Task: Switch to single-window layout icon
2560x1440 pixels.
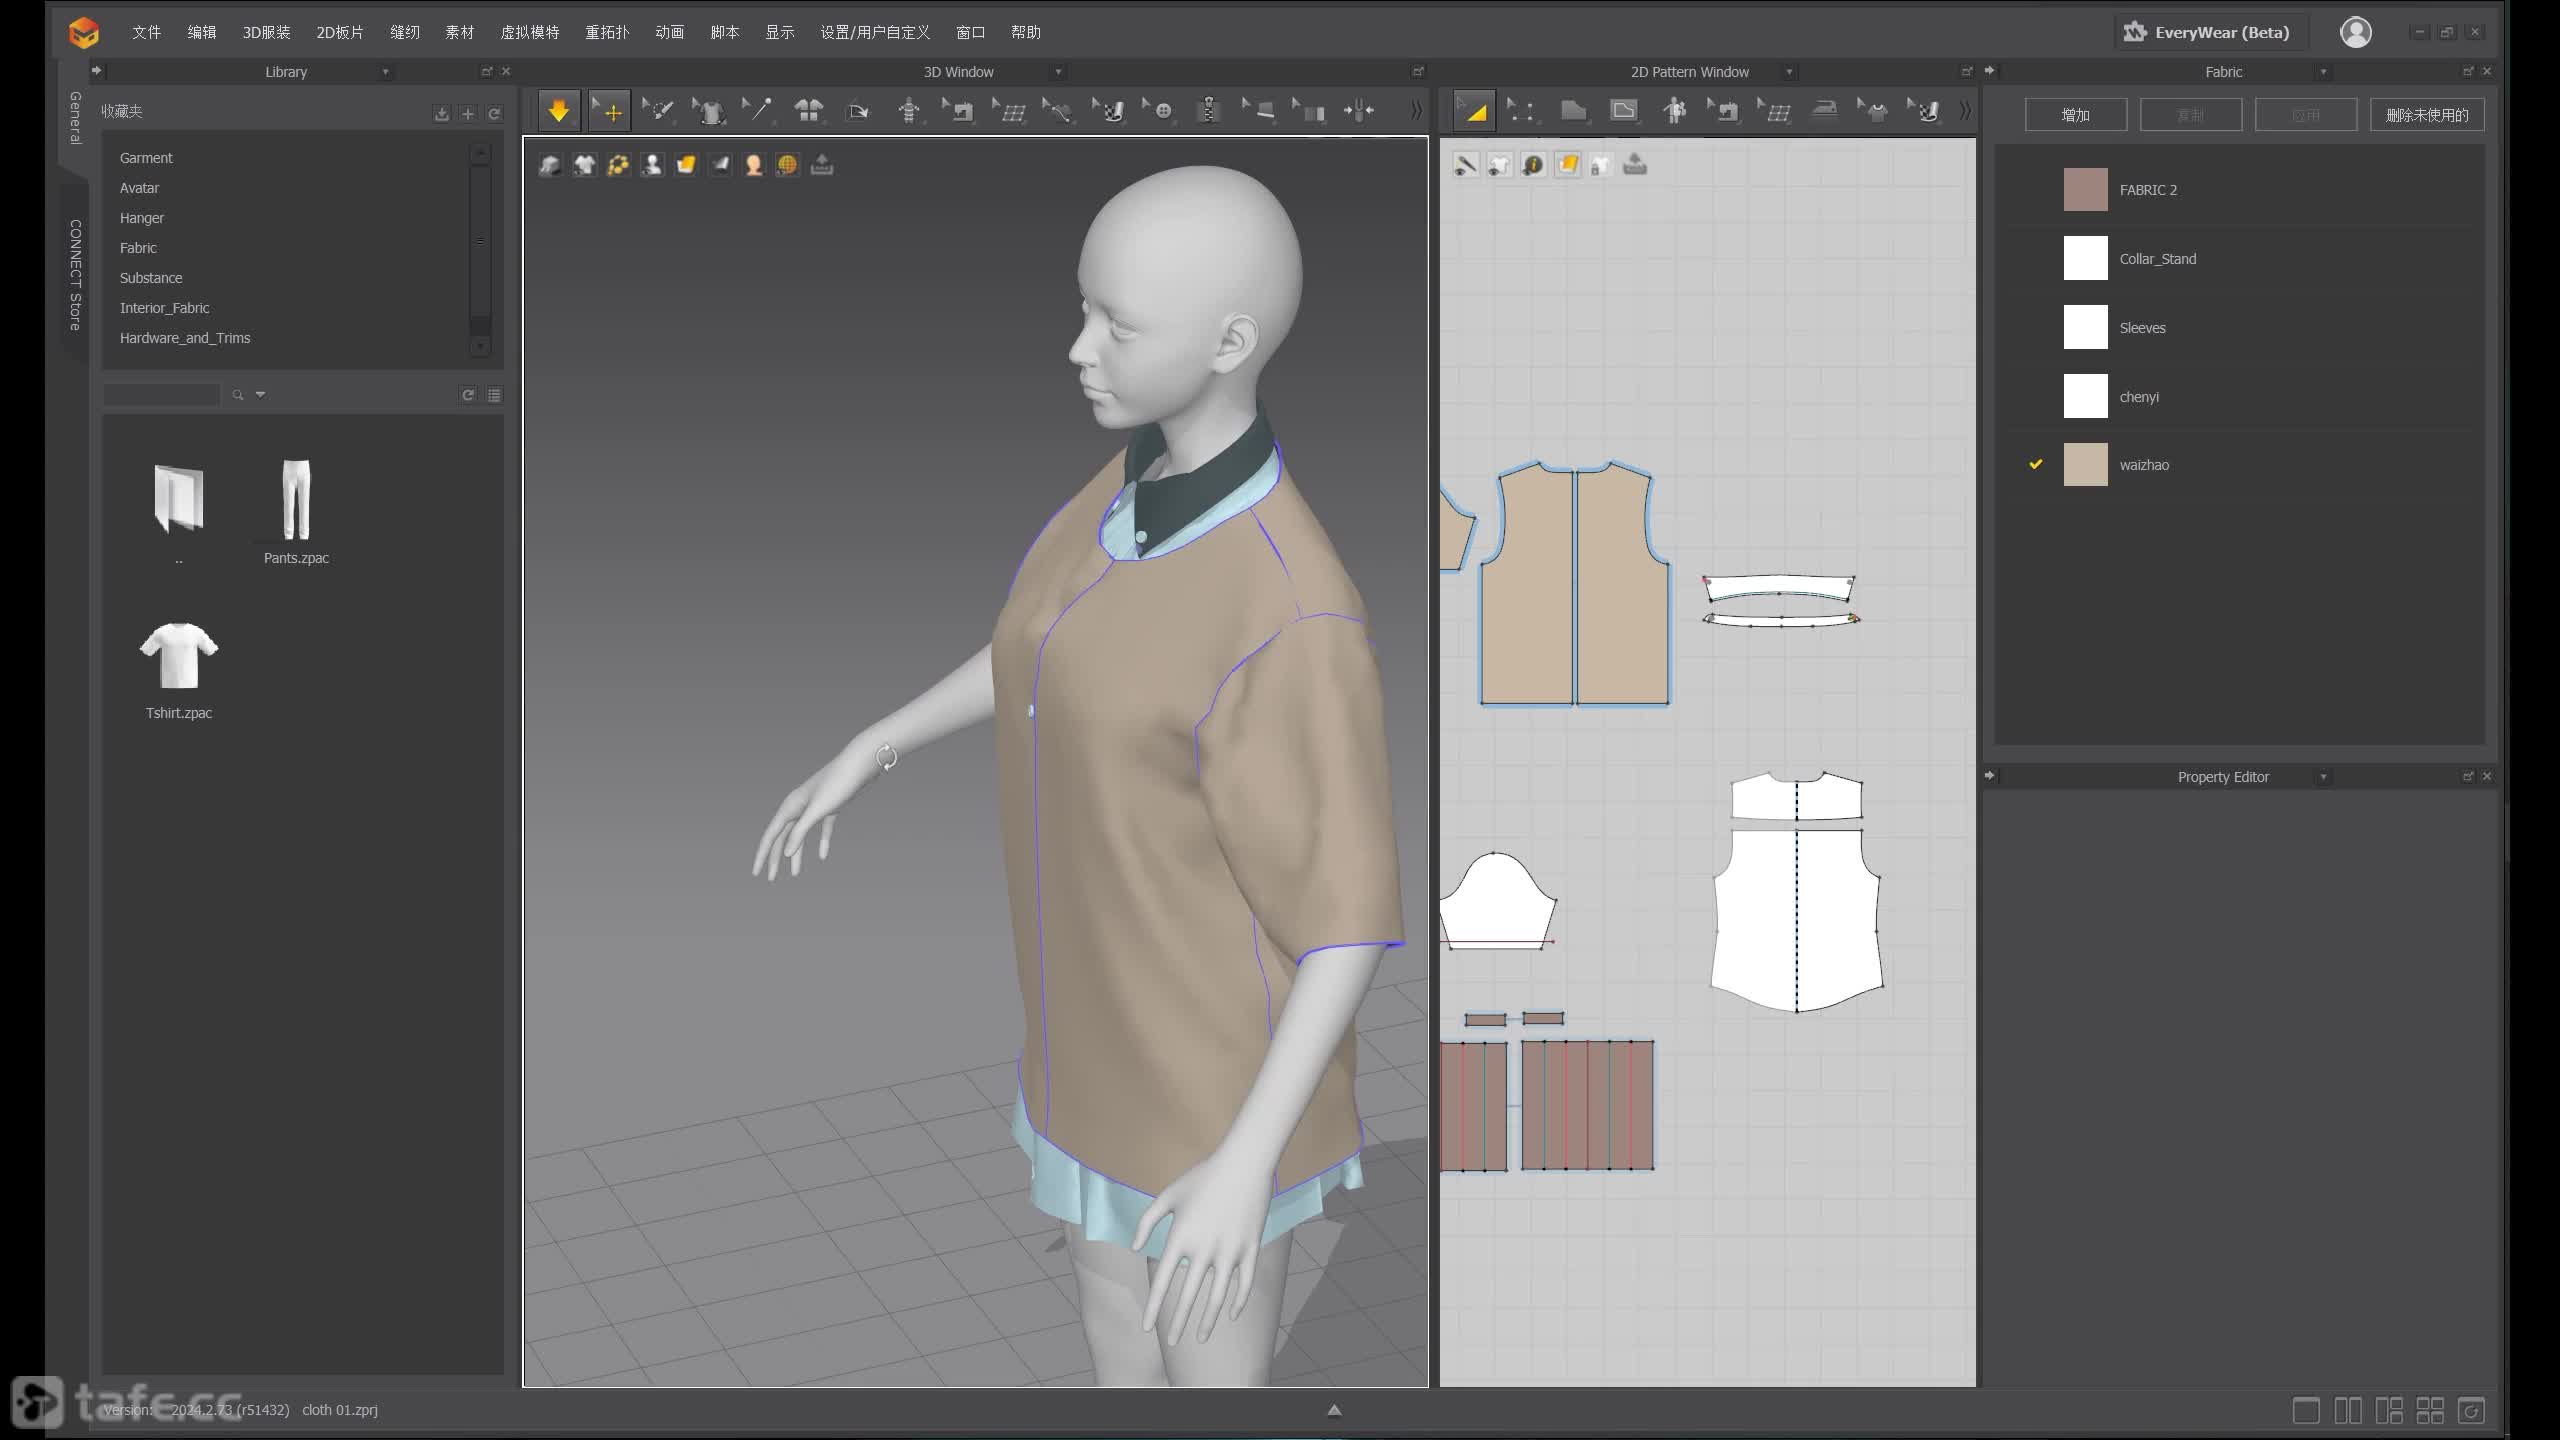Action: click(x=2306, y=1411)
